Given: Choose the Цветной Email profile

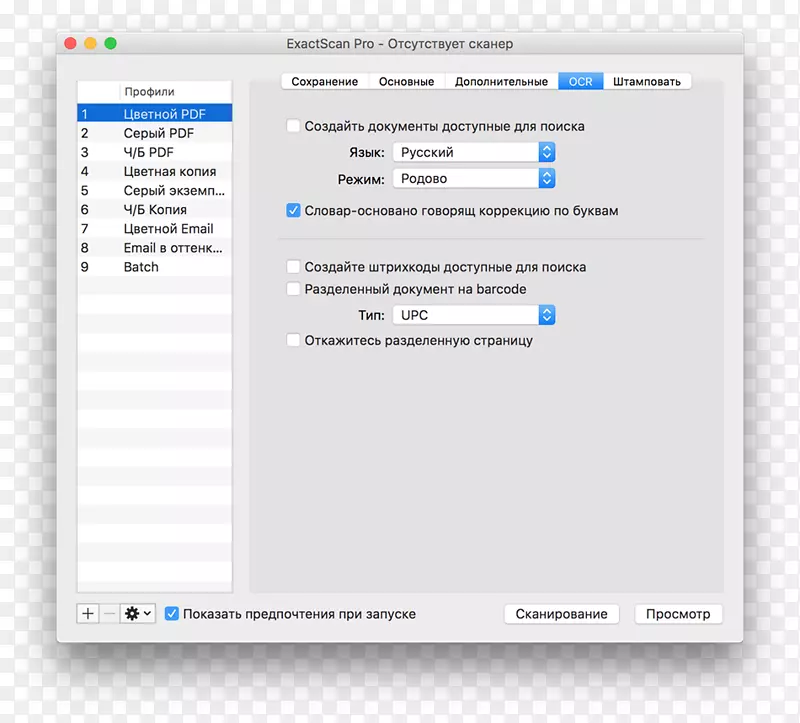Looking at the screenshot, I should pos(155,229).
